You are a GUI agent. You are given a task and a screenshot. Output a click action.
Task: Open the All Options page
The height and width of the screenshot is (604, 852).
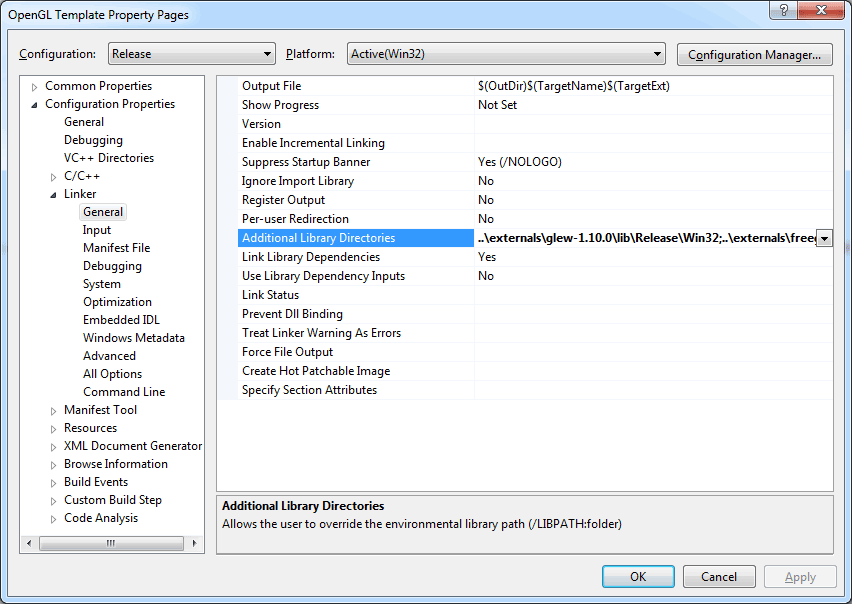(x=112, y=373)
